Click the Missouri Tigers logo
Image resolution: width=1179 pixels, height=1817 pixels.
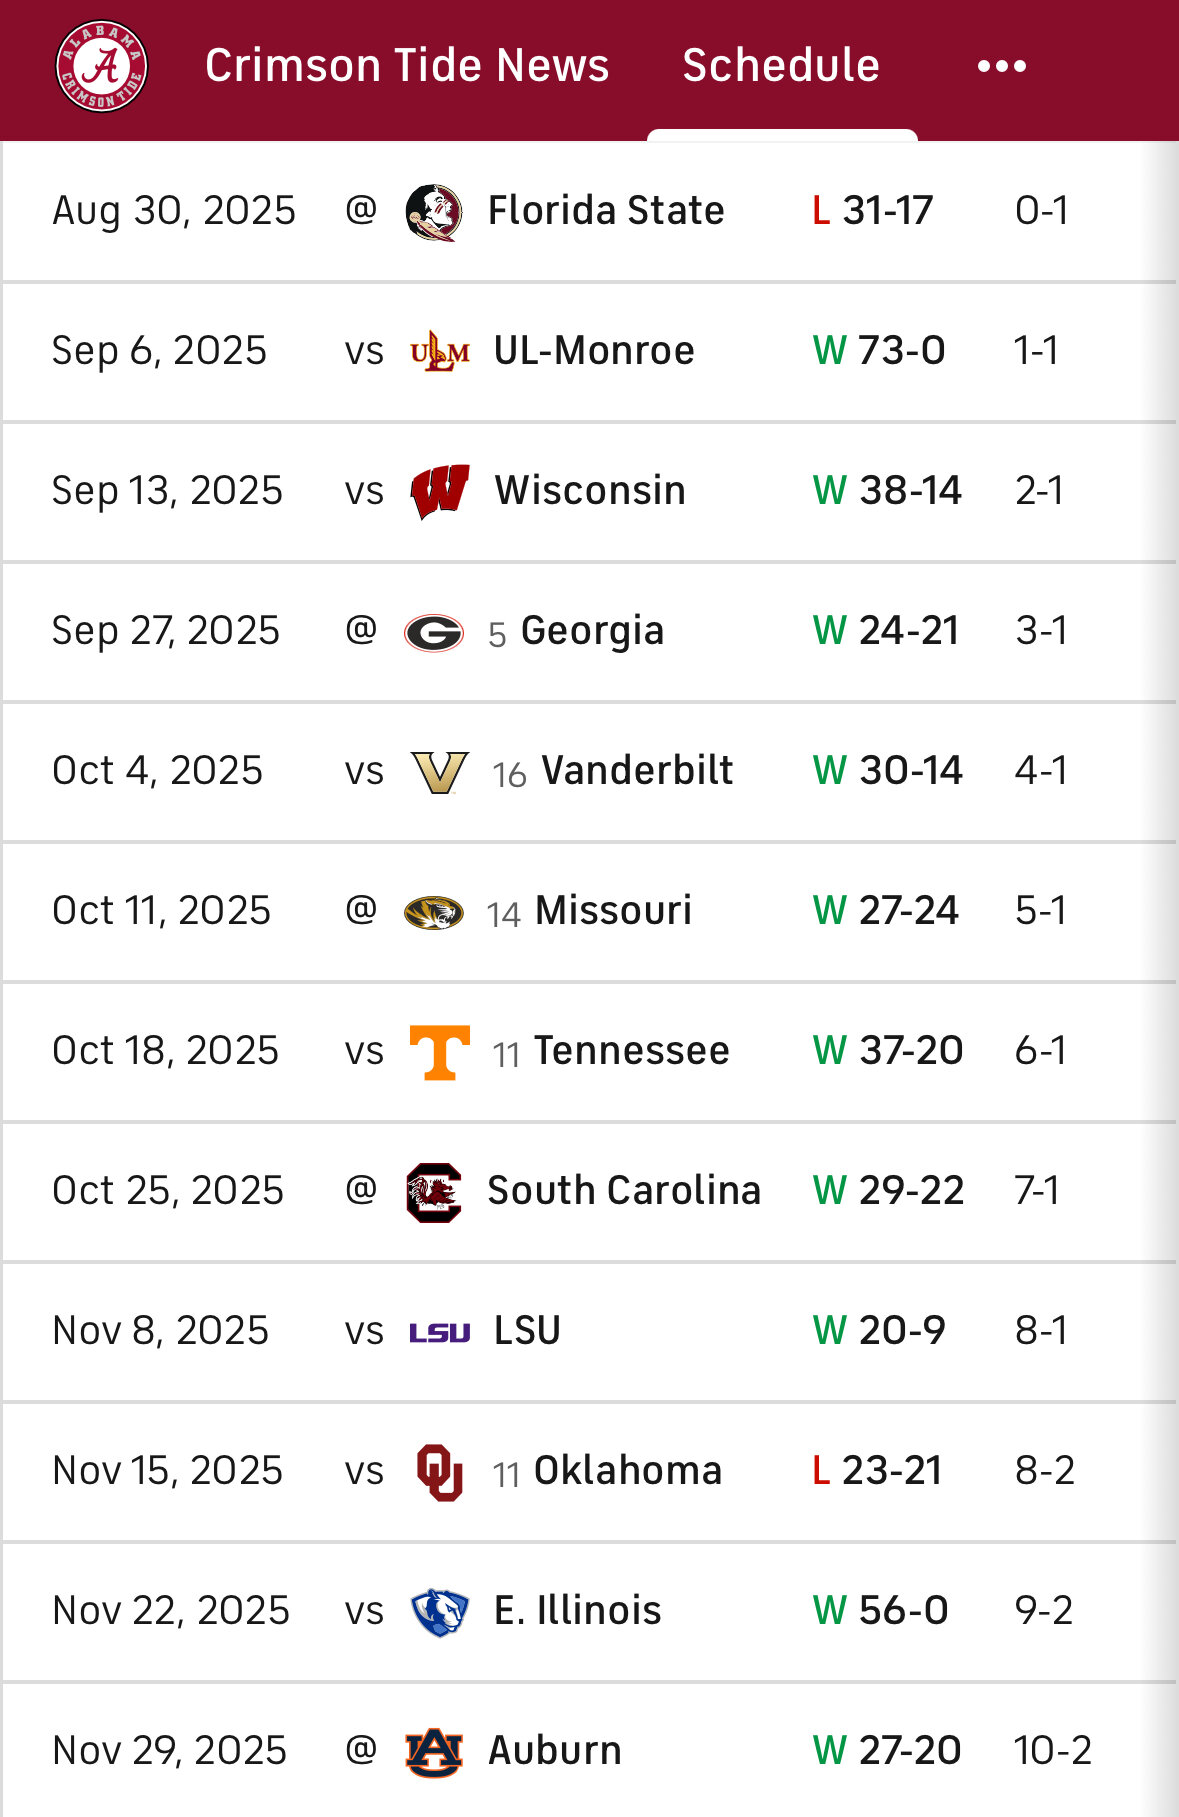(x=434, y=912)
